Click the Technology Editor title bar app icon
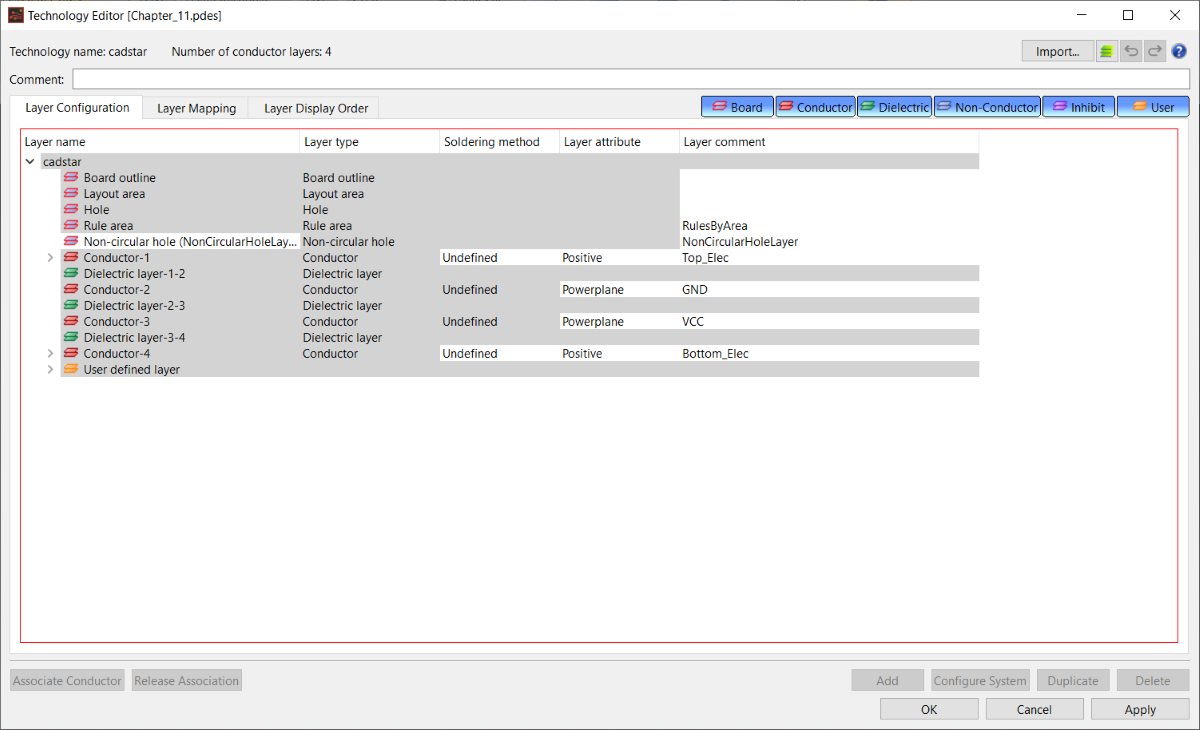Viewport: 1200px width, 730px height. pyautogui.click(x=16, y=15)
